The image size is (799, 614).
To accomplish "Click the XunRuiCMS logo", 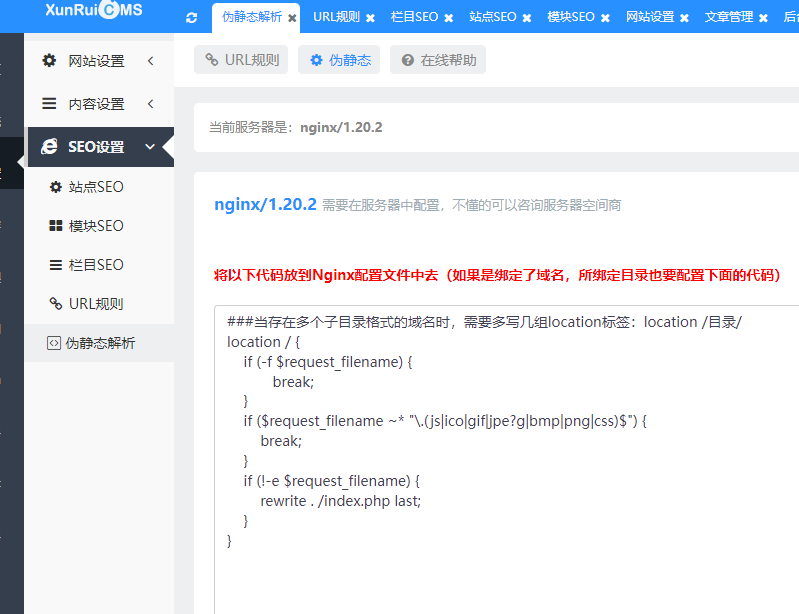I will [x=94, y=10].
